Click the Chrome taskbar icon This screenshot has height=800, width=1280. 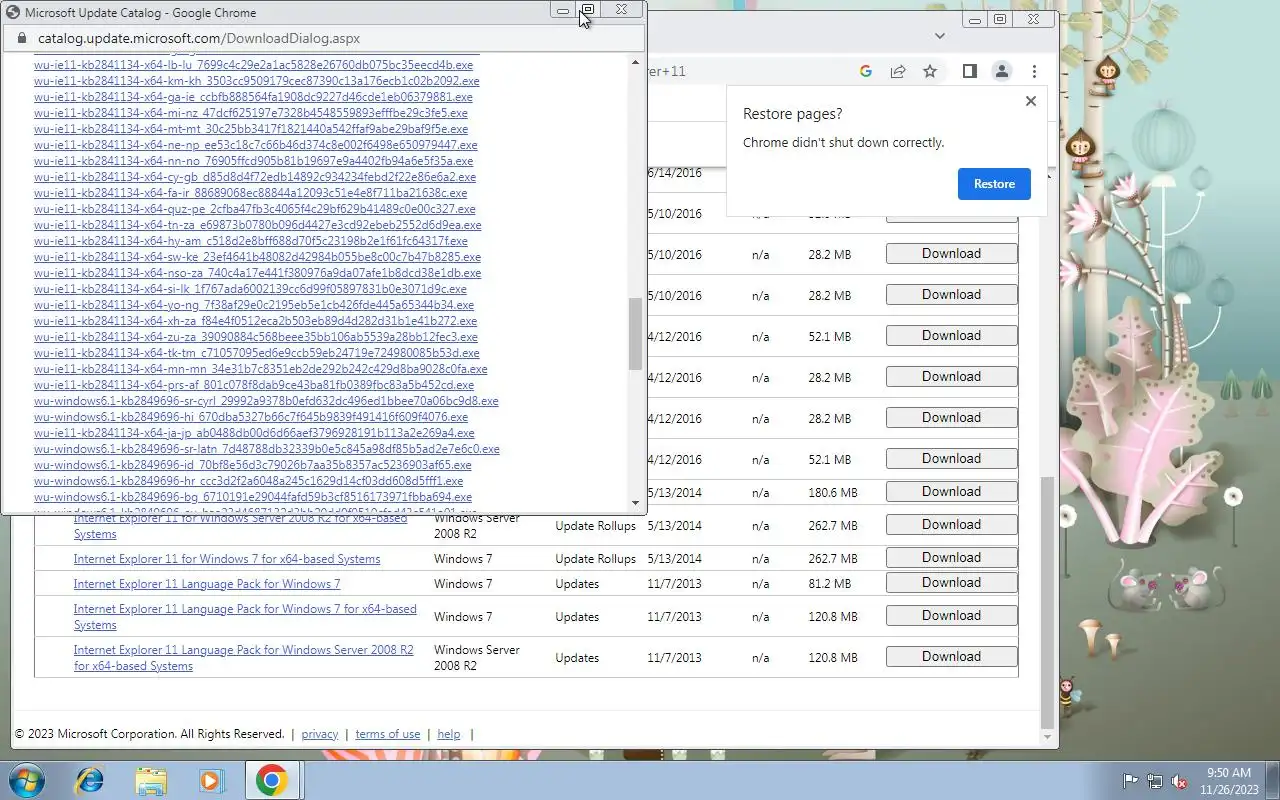click(272, 780)
